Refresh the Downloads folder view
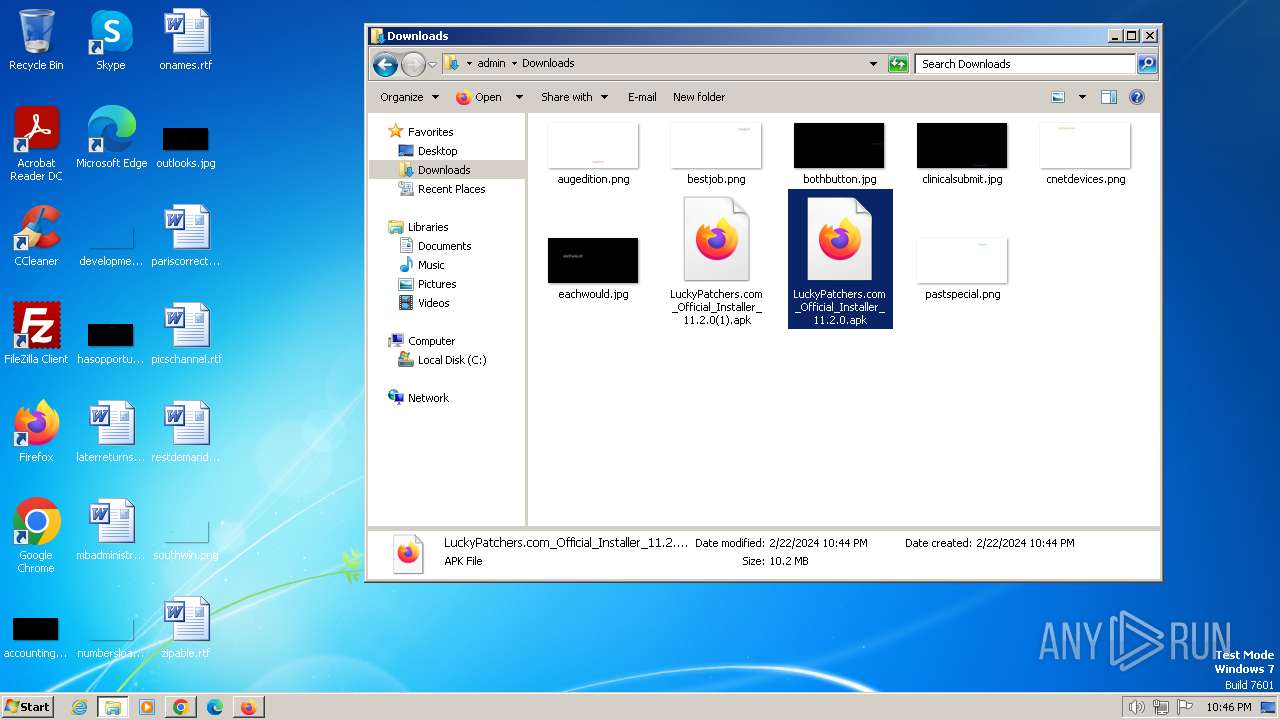 pos(898,64)
